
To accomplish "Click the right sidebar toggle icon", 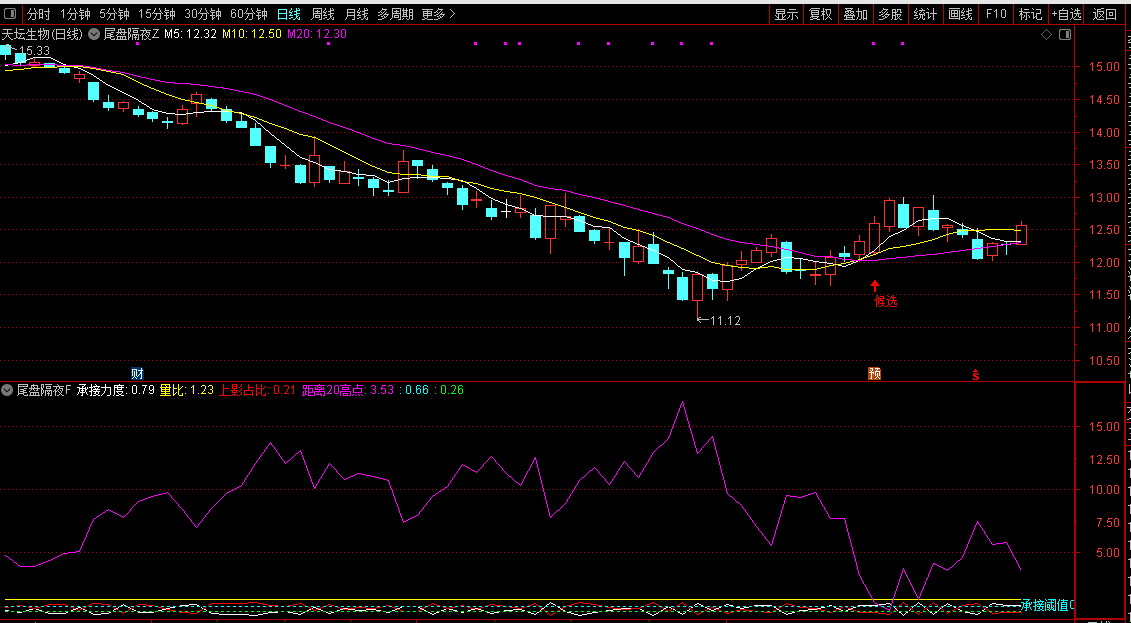I will pyautogui.click(x=1065, y=35).
